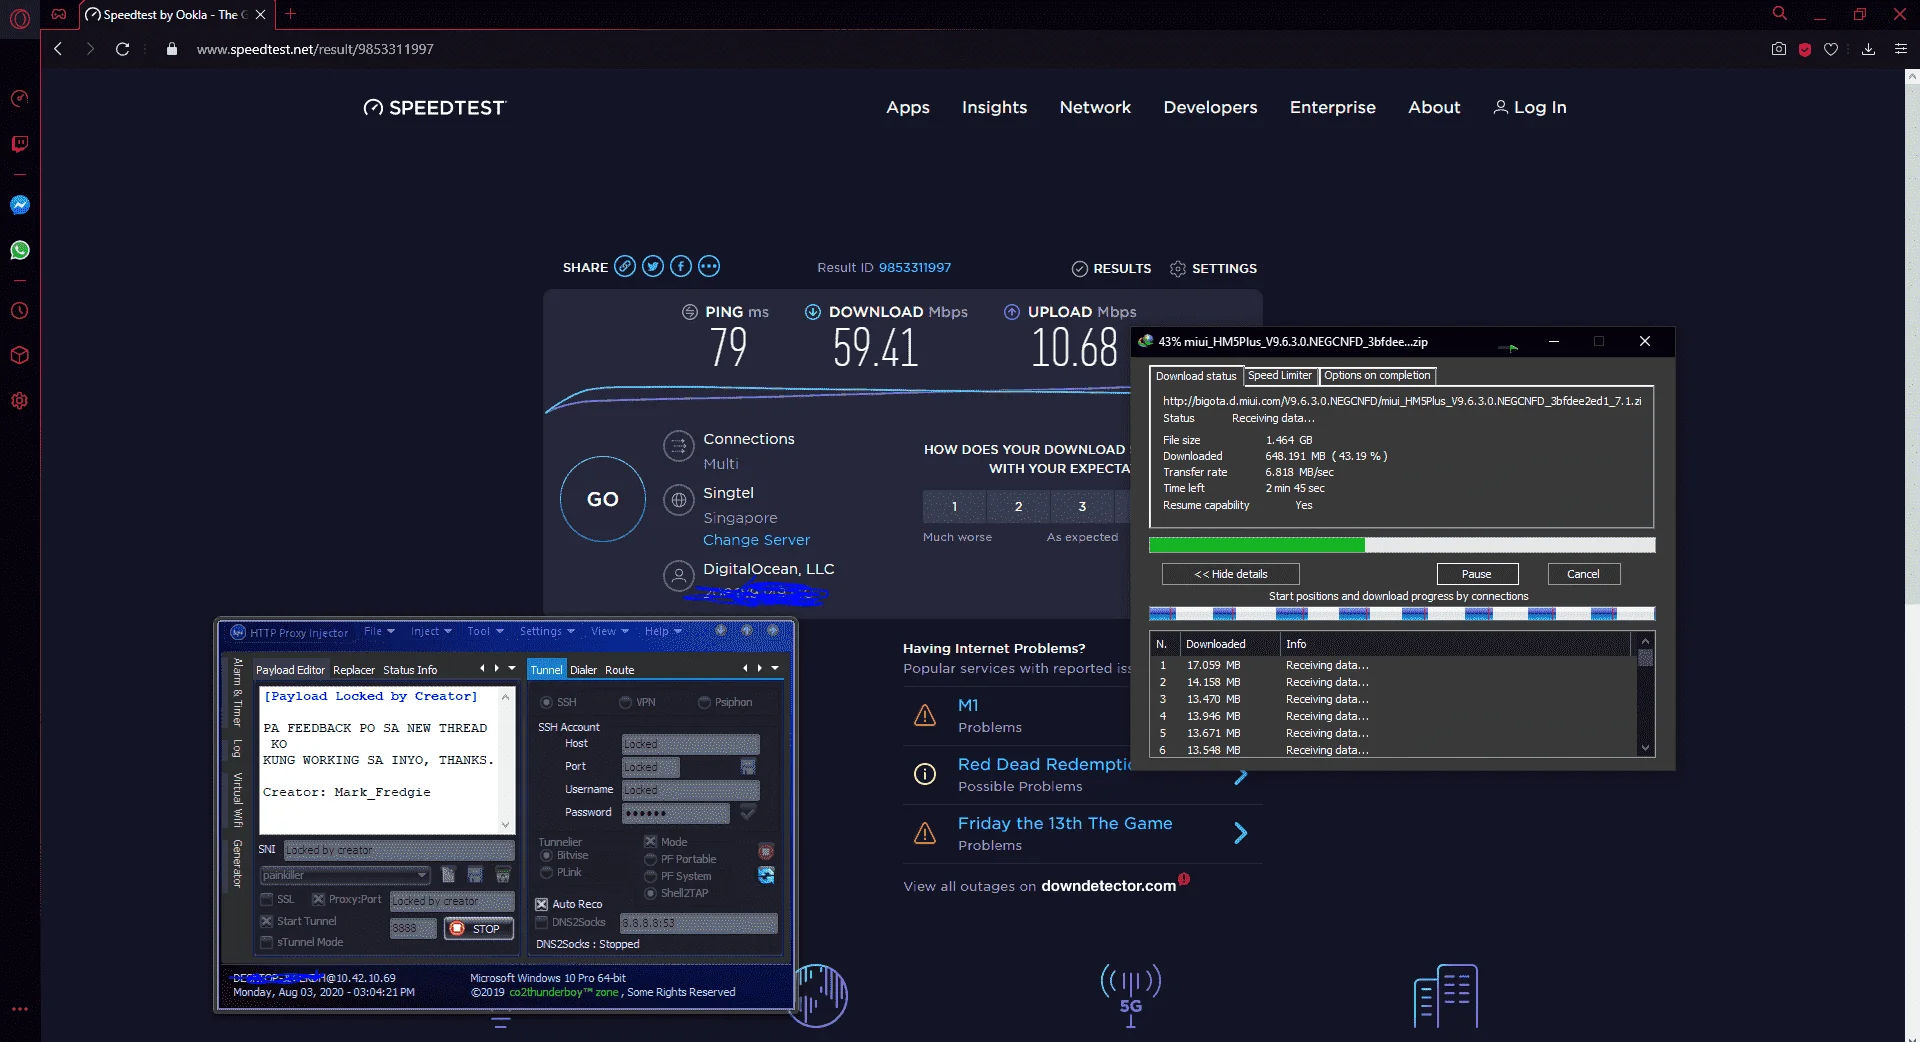Viewport: 1920px width, 1042px height.
Task: Open the Inject menu dropdown
Action: coord(431,632)
